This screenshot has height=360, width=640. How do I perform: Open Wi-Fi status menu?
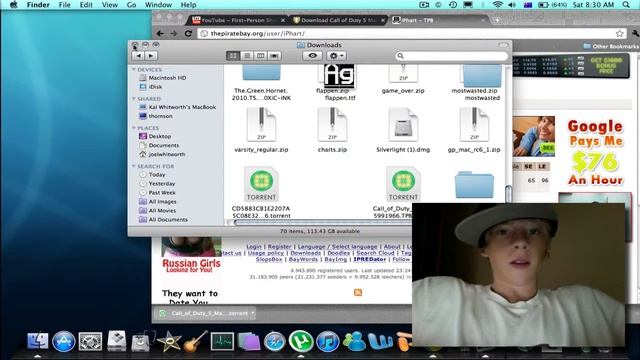(497, 5)
